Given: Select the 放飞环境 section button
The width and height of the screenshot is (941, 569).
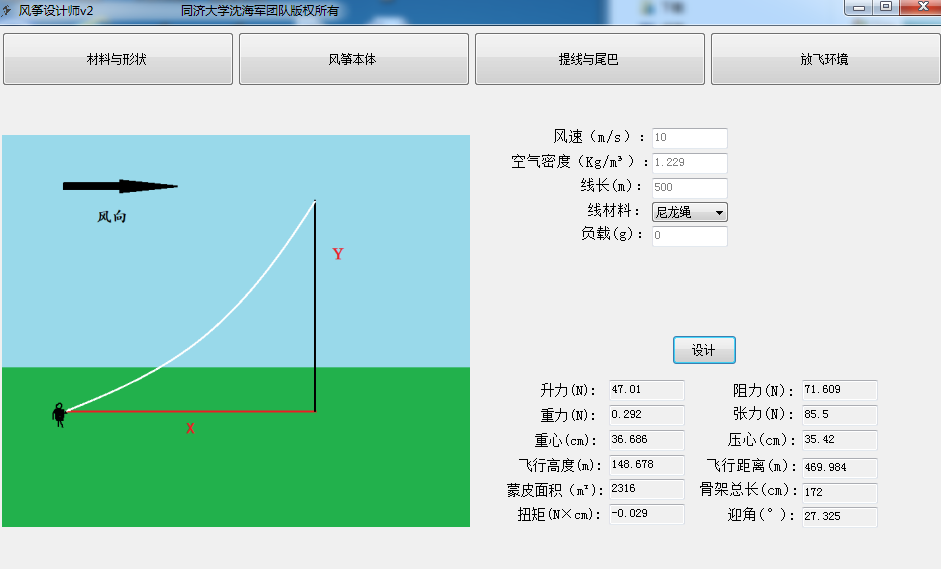Looking at the screenshot, I should point(824,59).
